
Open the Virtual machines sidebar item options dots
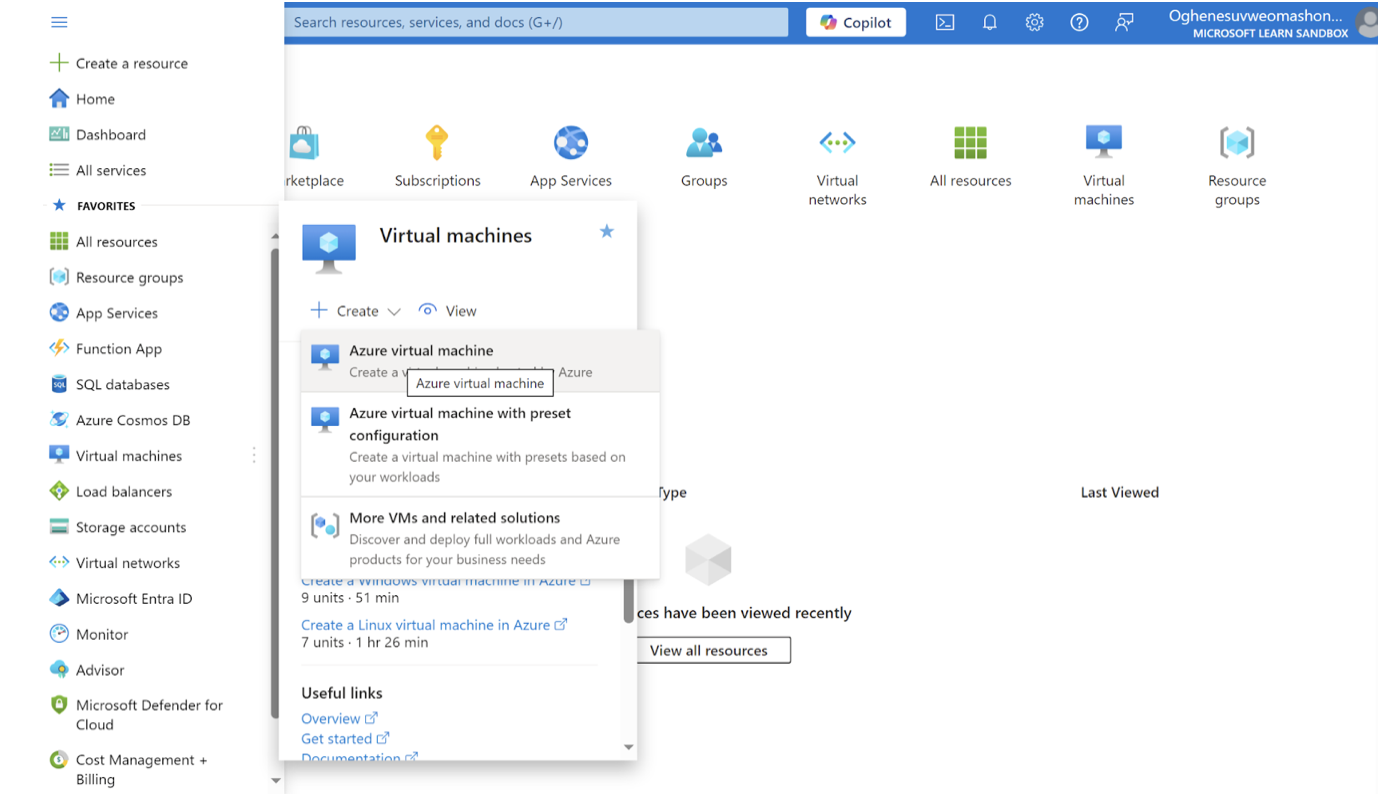click(x=254, y=456)
